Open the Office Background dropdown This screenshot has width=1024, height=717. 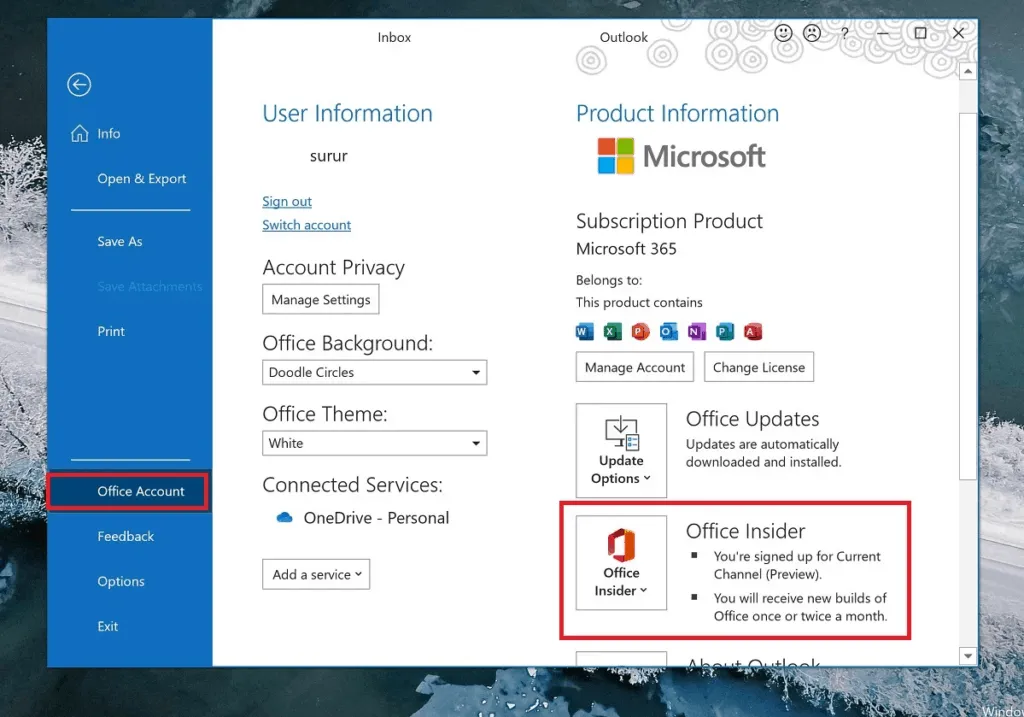(x=374, y=372)
